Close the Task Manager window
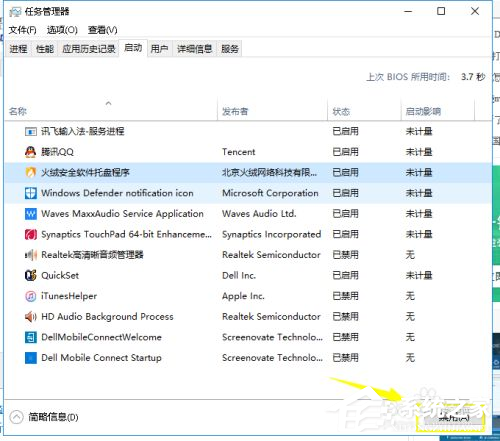The image size is (500, 441). tap(475, 11)
